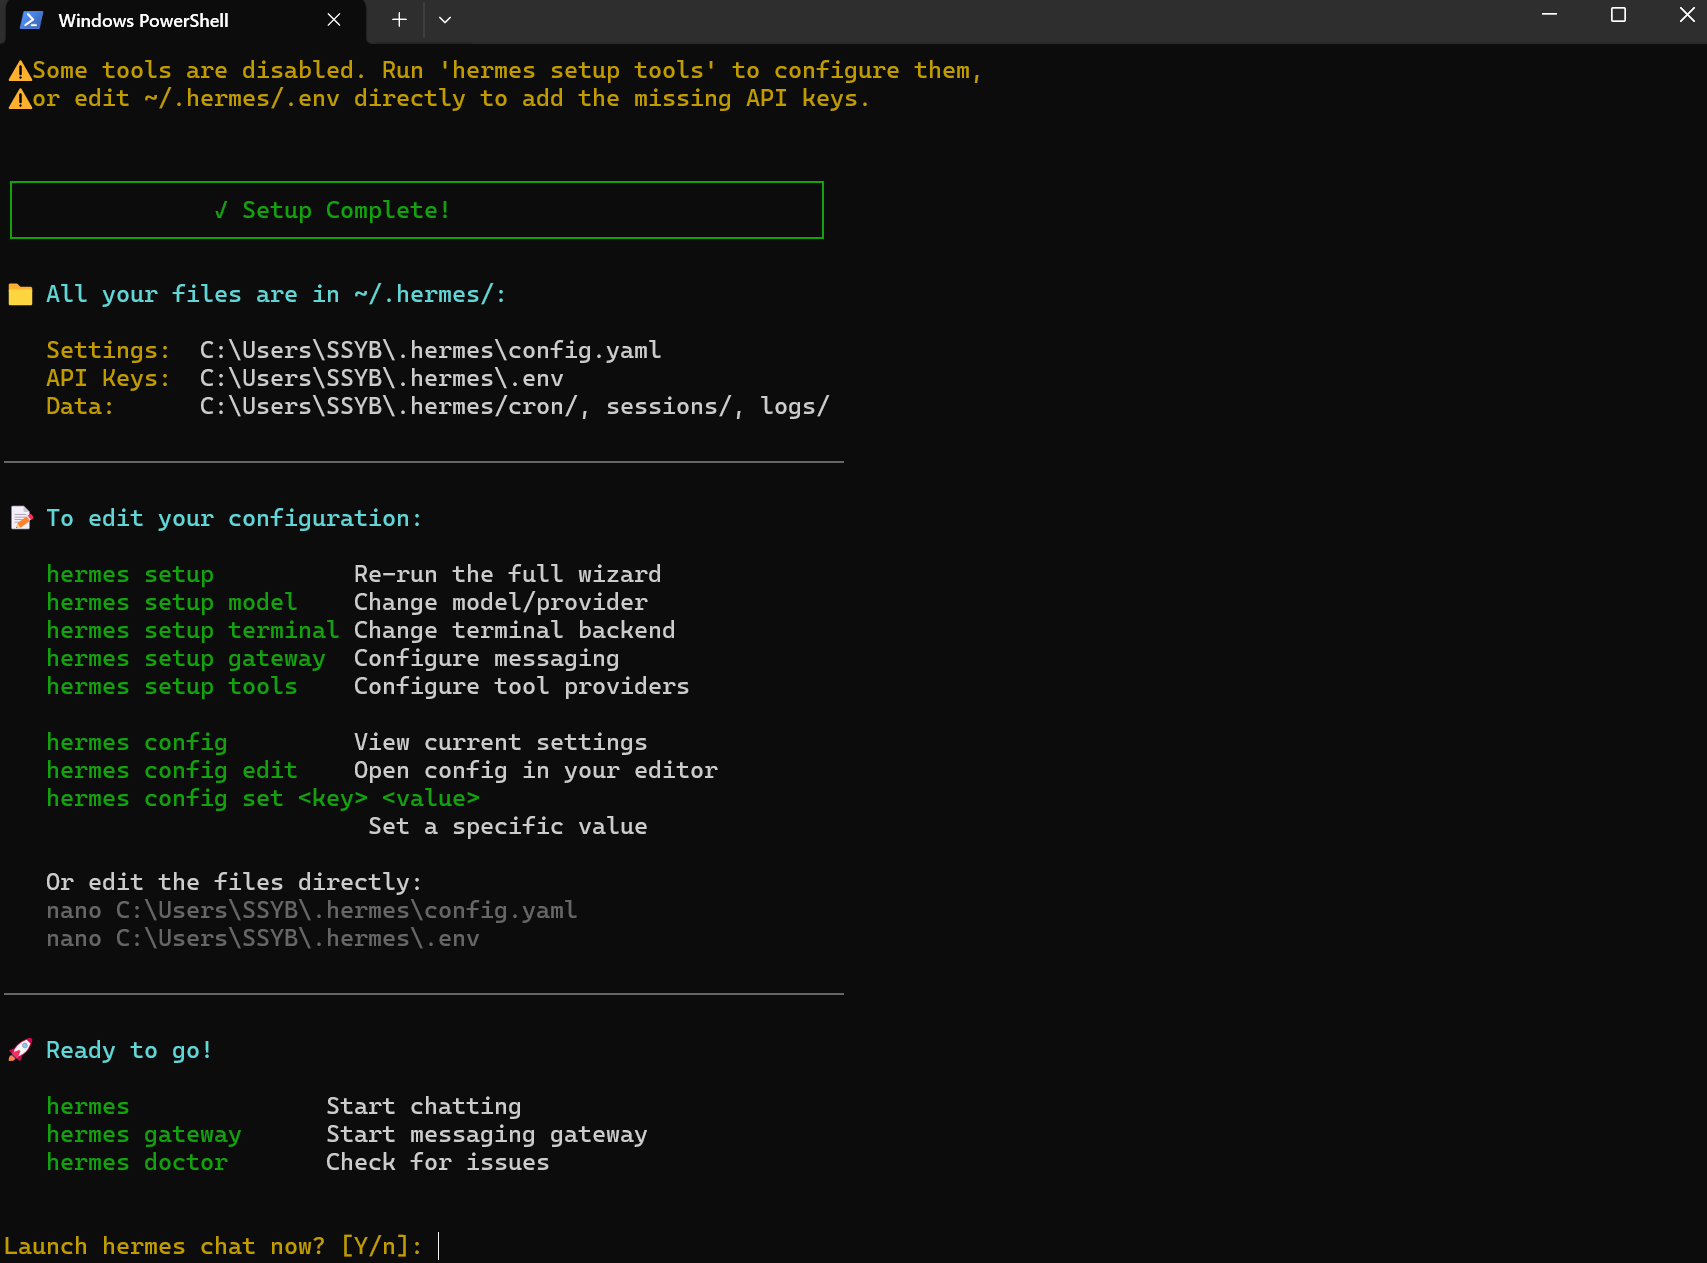Screen dimensions: 1707x1263
Task: Click the 'Re-run the full wizard' description
Action: point(507,574)
